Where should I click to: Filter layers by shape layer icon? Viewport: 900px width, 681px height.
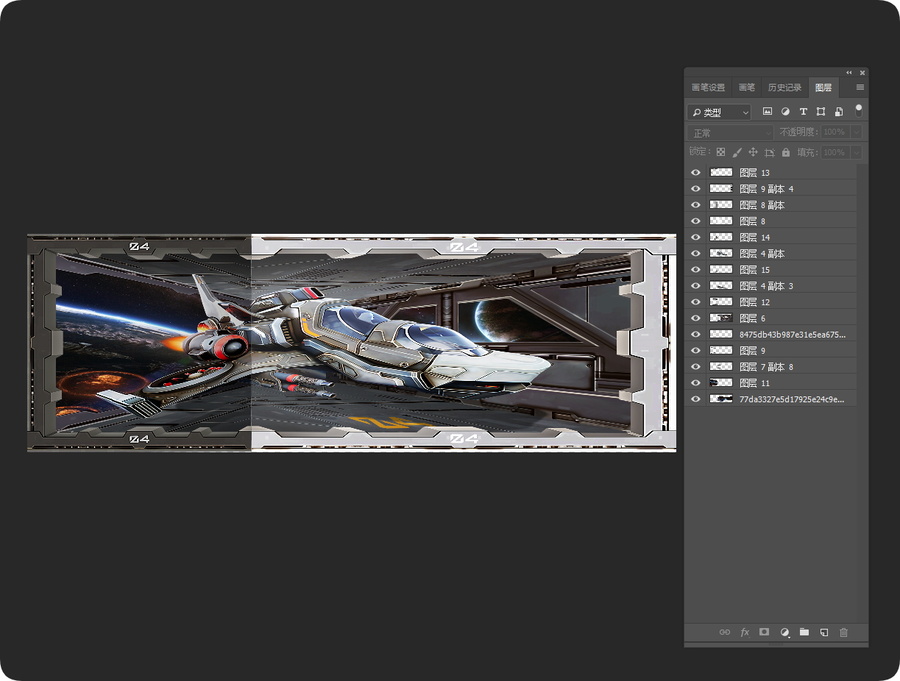point(821,111)
